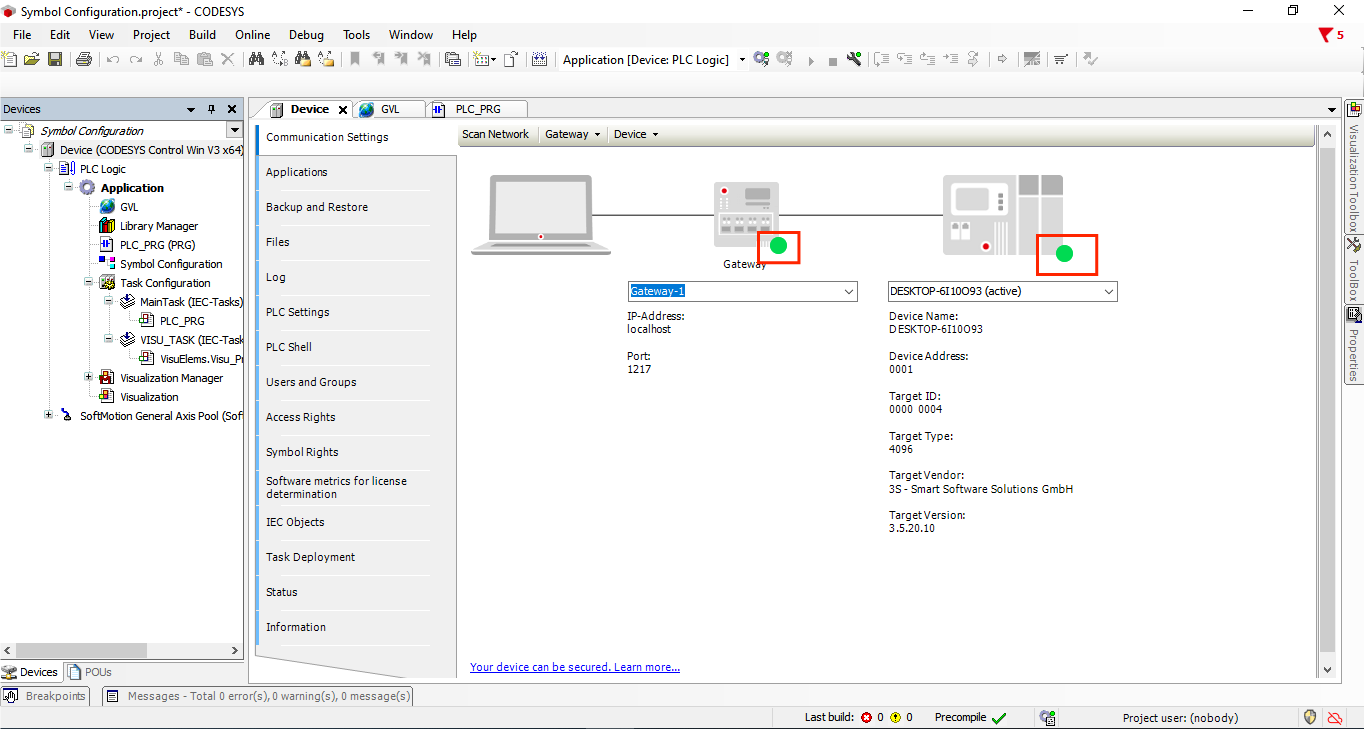Expand the Visualization Manager tree node

point(89,378)
